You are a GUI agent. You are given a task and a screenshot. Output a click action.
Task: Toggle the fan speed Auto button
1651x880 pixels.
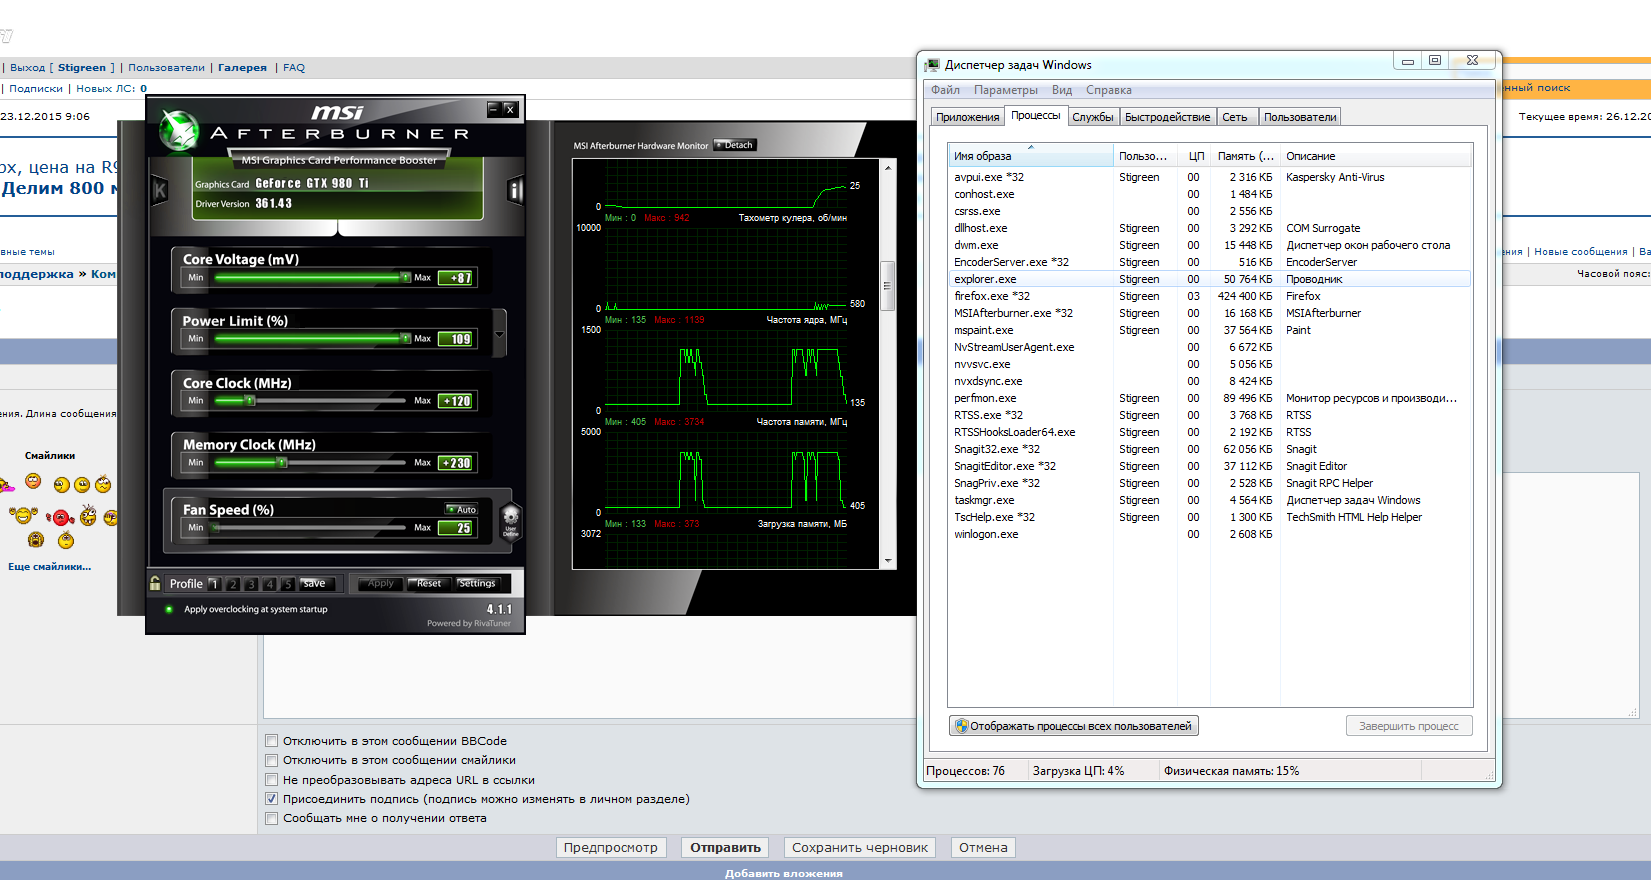[462, 510]
